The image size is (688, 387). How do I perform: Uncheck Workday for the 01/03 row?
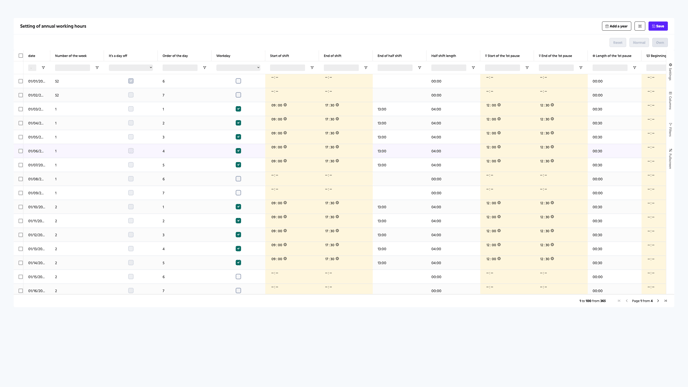(x=238, y=109)
